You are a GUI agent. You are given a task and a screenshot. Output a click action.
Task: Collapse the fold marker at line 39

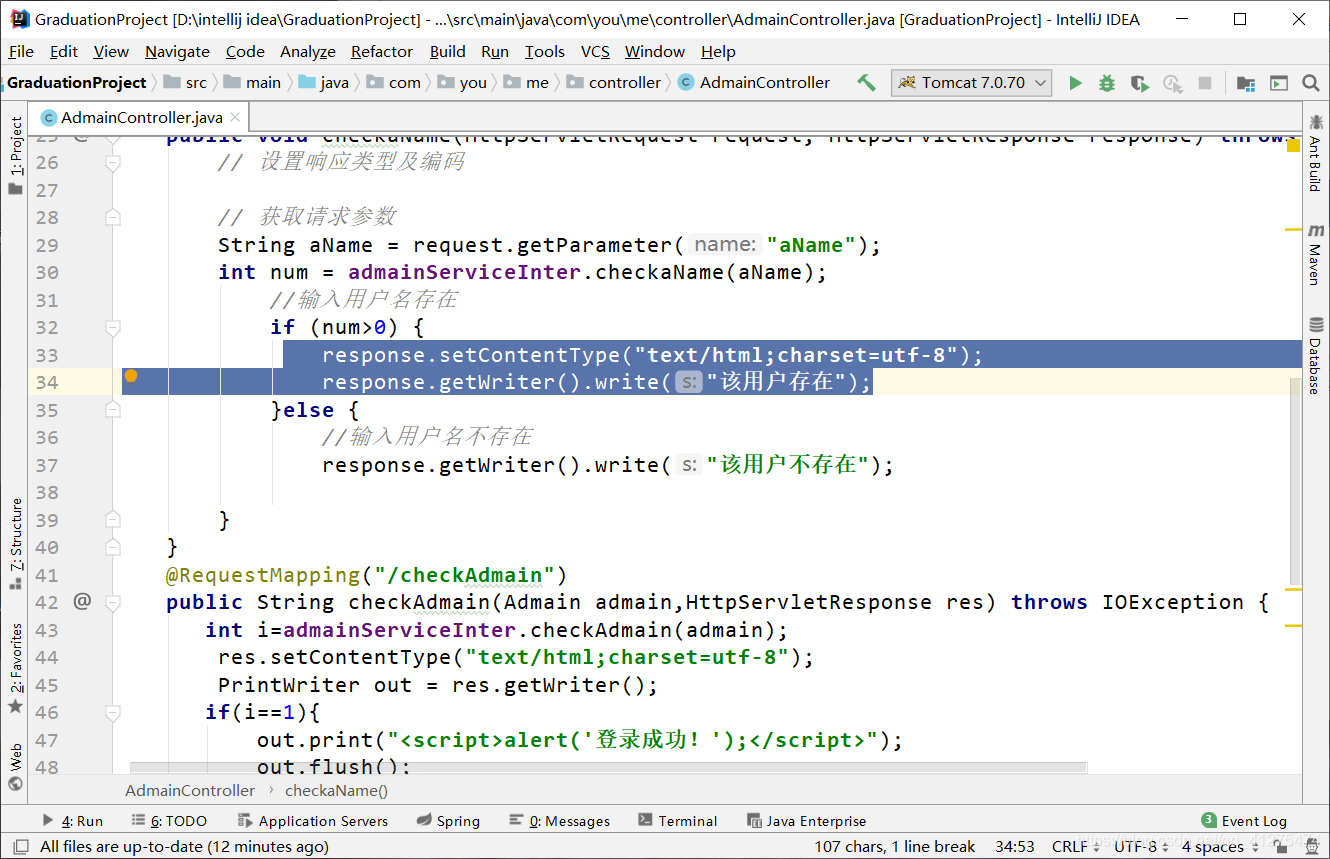pos(113,520)
